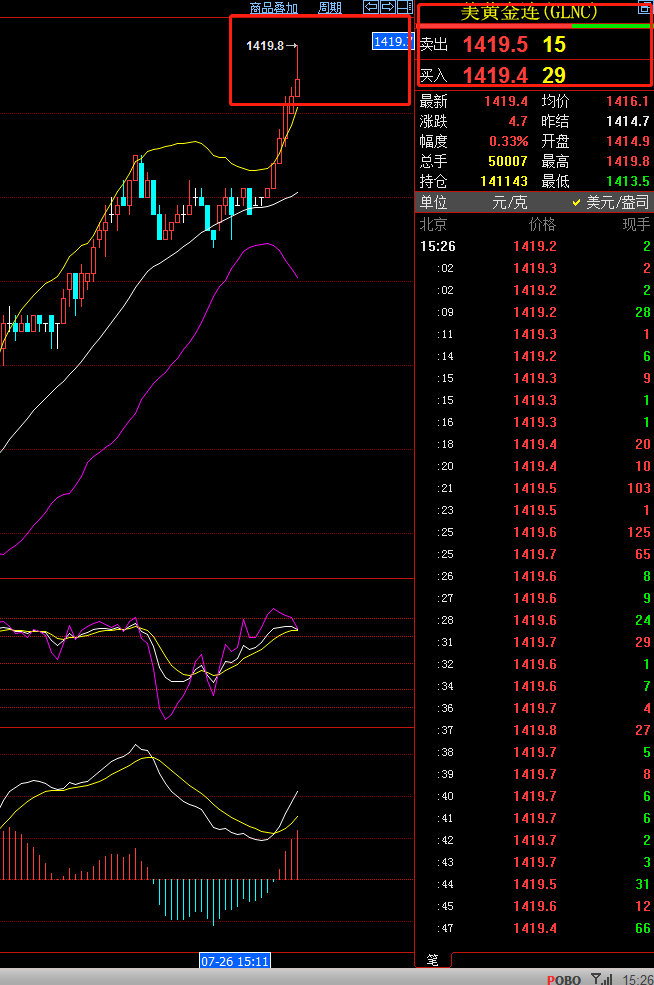Click the 卖出 price 1419.5
The width and height of the screenshot is (654, 985).
pos(495,45)
